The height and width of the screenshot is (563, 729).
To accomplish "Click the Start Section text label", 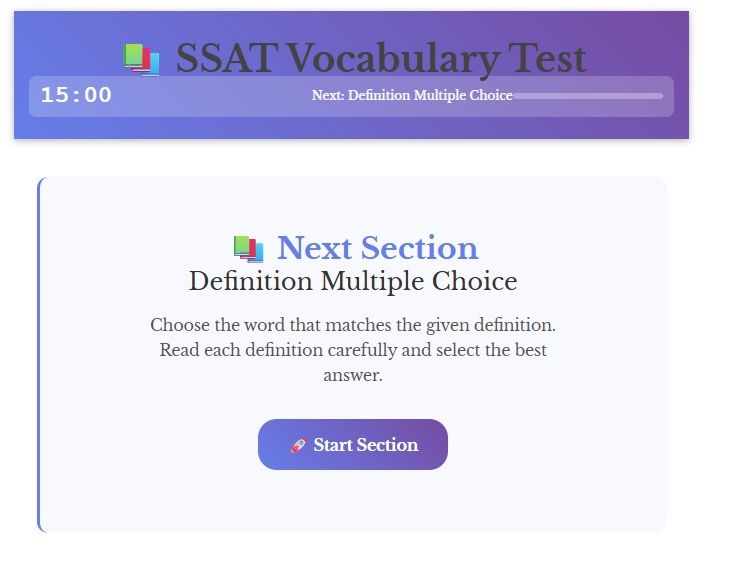I will coord(365,445).
